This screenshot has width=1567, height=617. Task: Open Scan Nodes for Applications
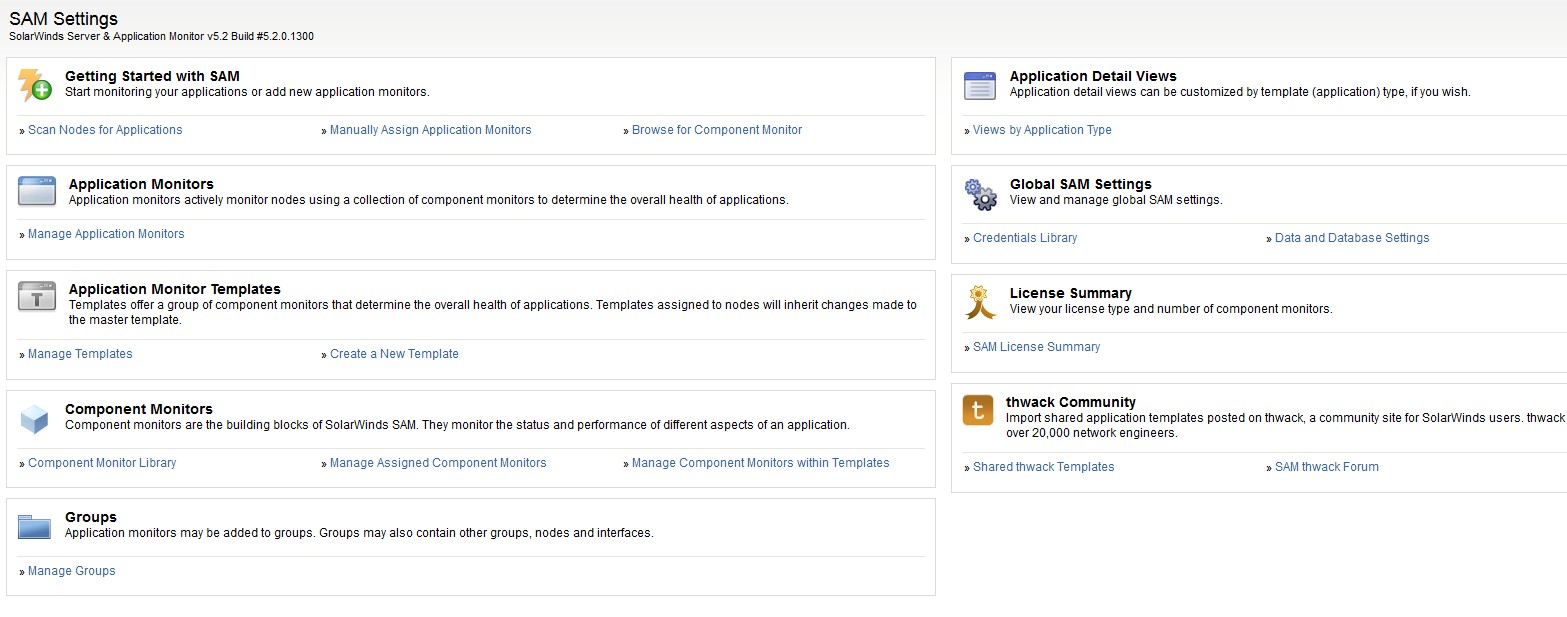pyautogui.click(x=105, y=130)
